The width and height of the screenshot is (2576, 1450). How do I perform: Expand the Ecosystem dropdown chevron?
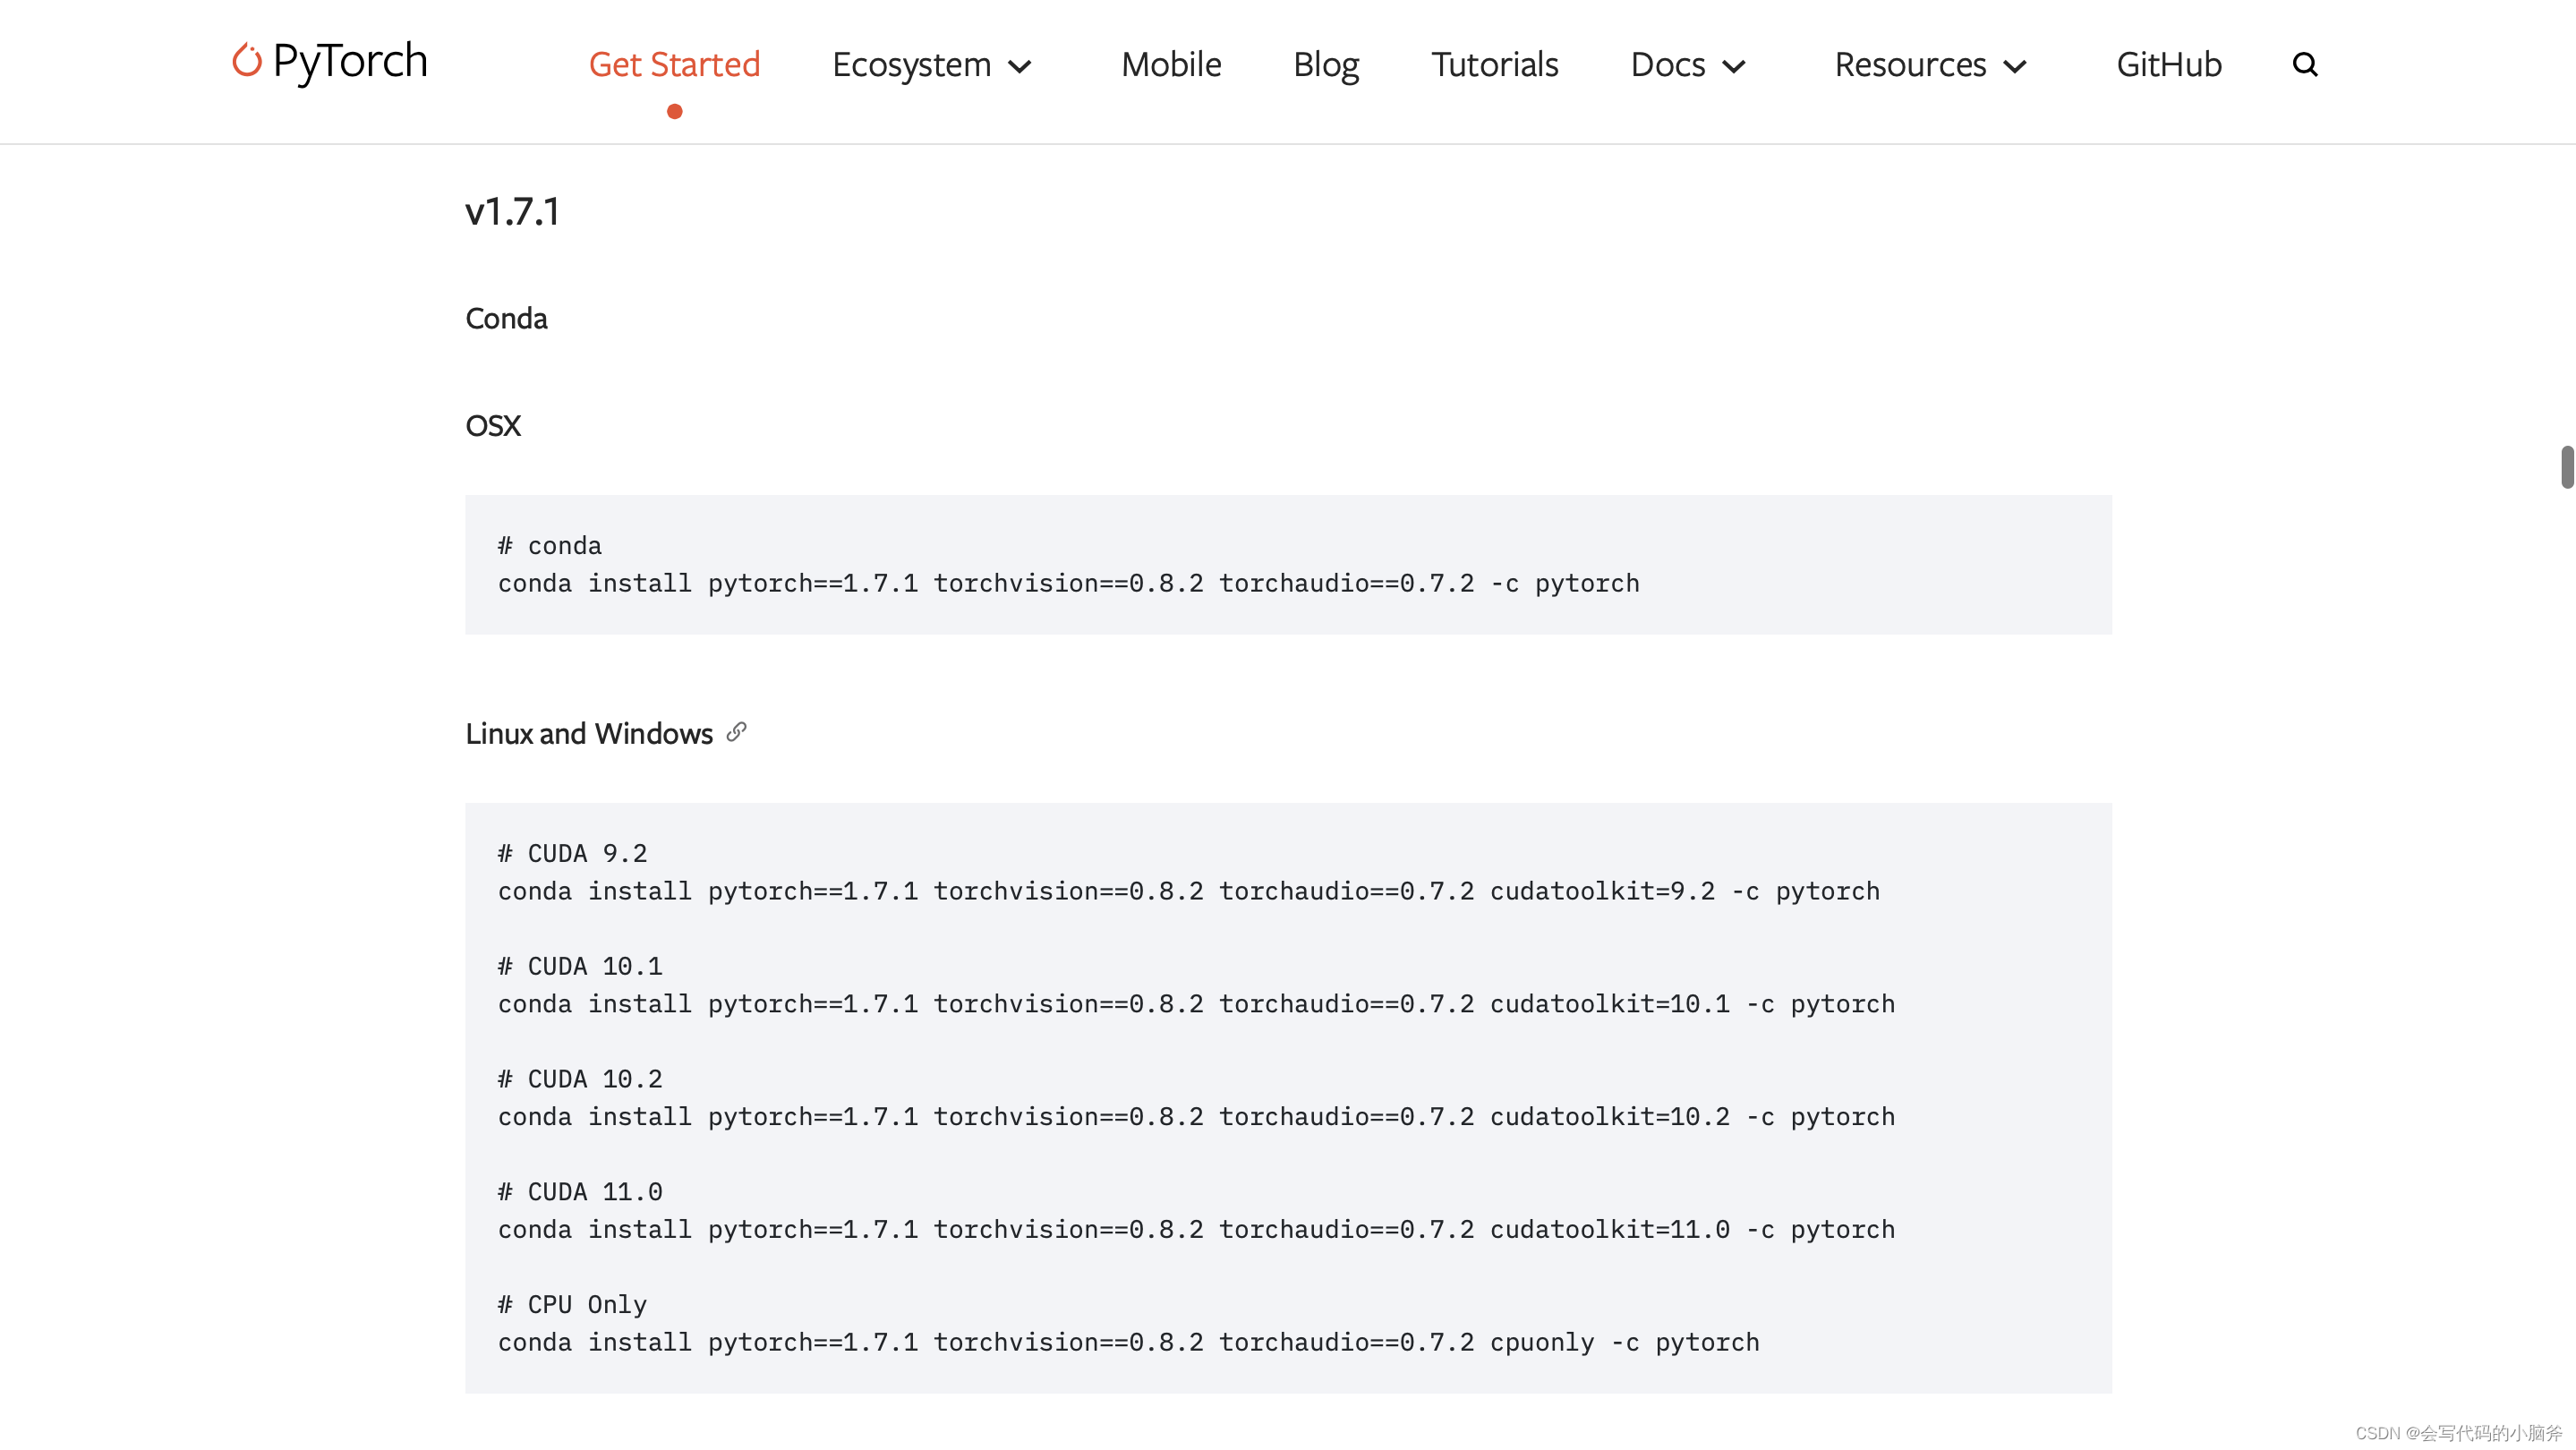coord(1020,67)
